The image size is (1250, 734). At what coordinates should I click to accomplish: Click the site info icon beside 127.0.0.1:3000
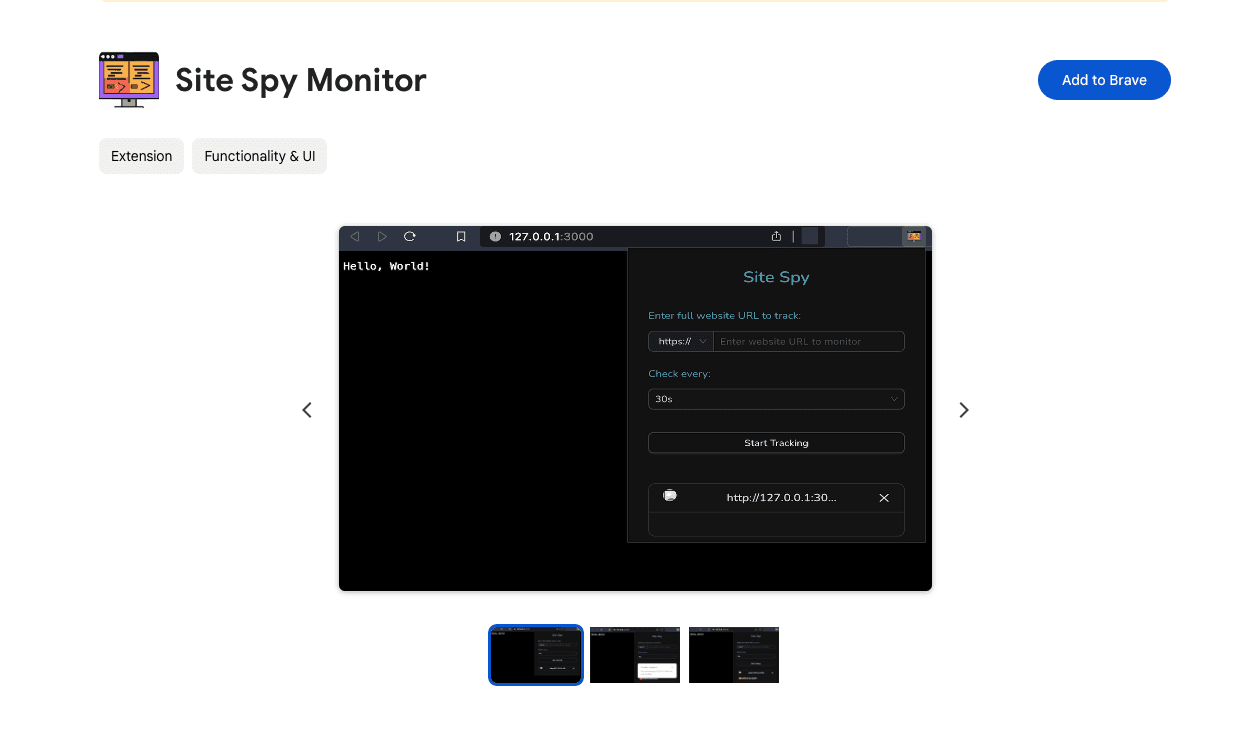point(494,236)
